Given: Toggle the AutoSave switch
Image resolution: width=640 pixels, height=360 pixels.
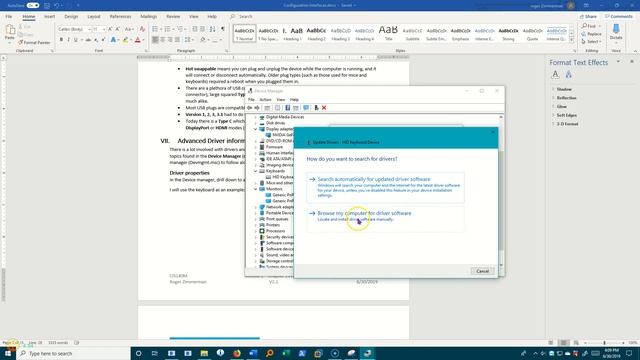Looking at the screenshot, I should click(x=33, y=5).
